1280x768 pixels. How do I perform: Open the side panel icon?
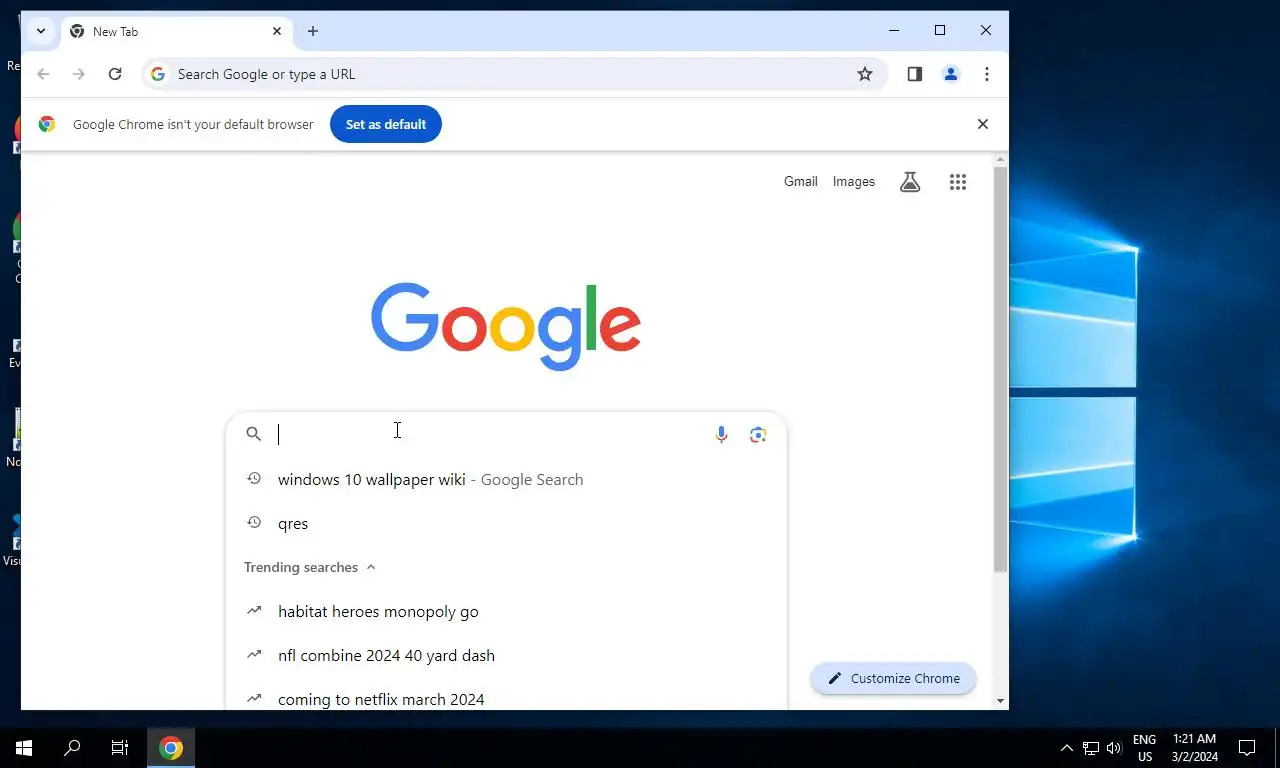click(914, 74)
